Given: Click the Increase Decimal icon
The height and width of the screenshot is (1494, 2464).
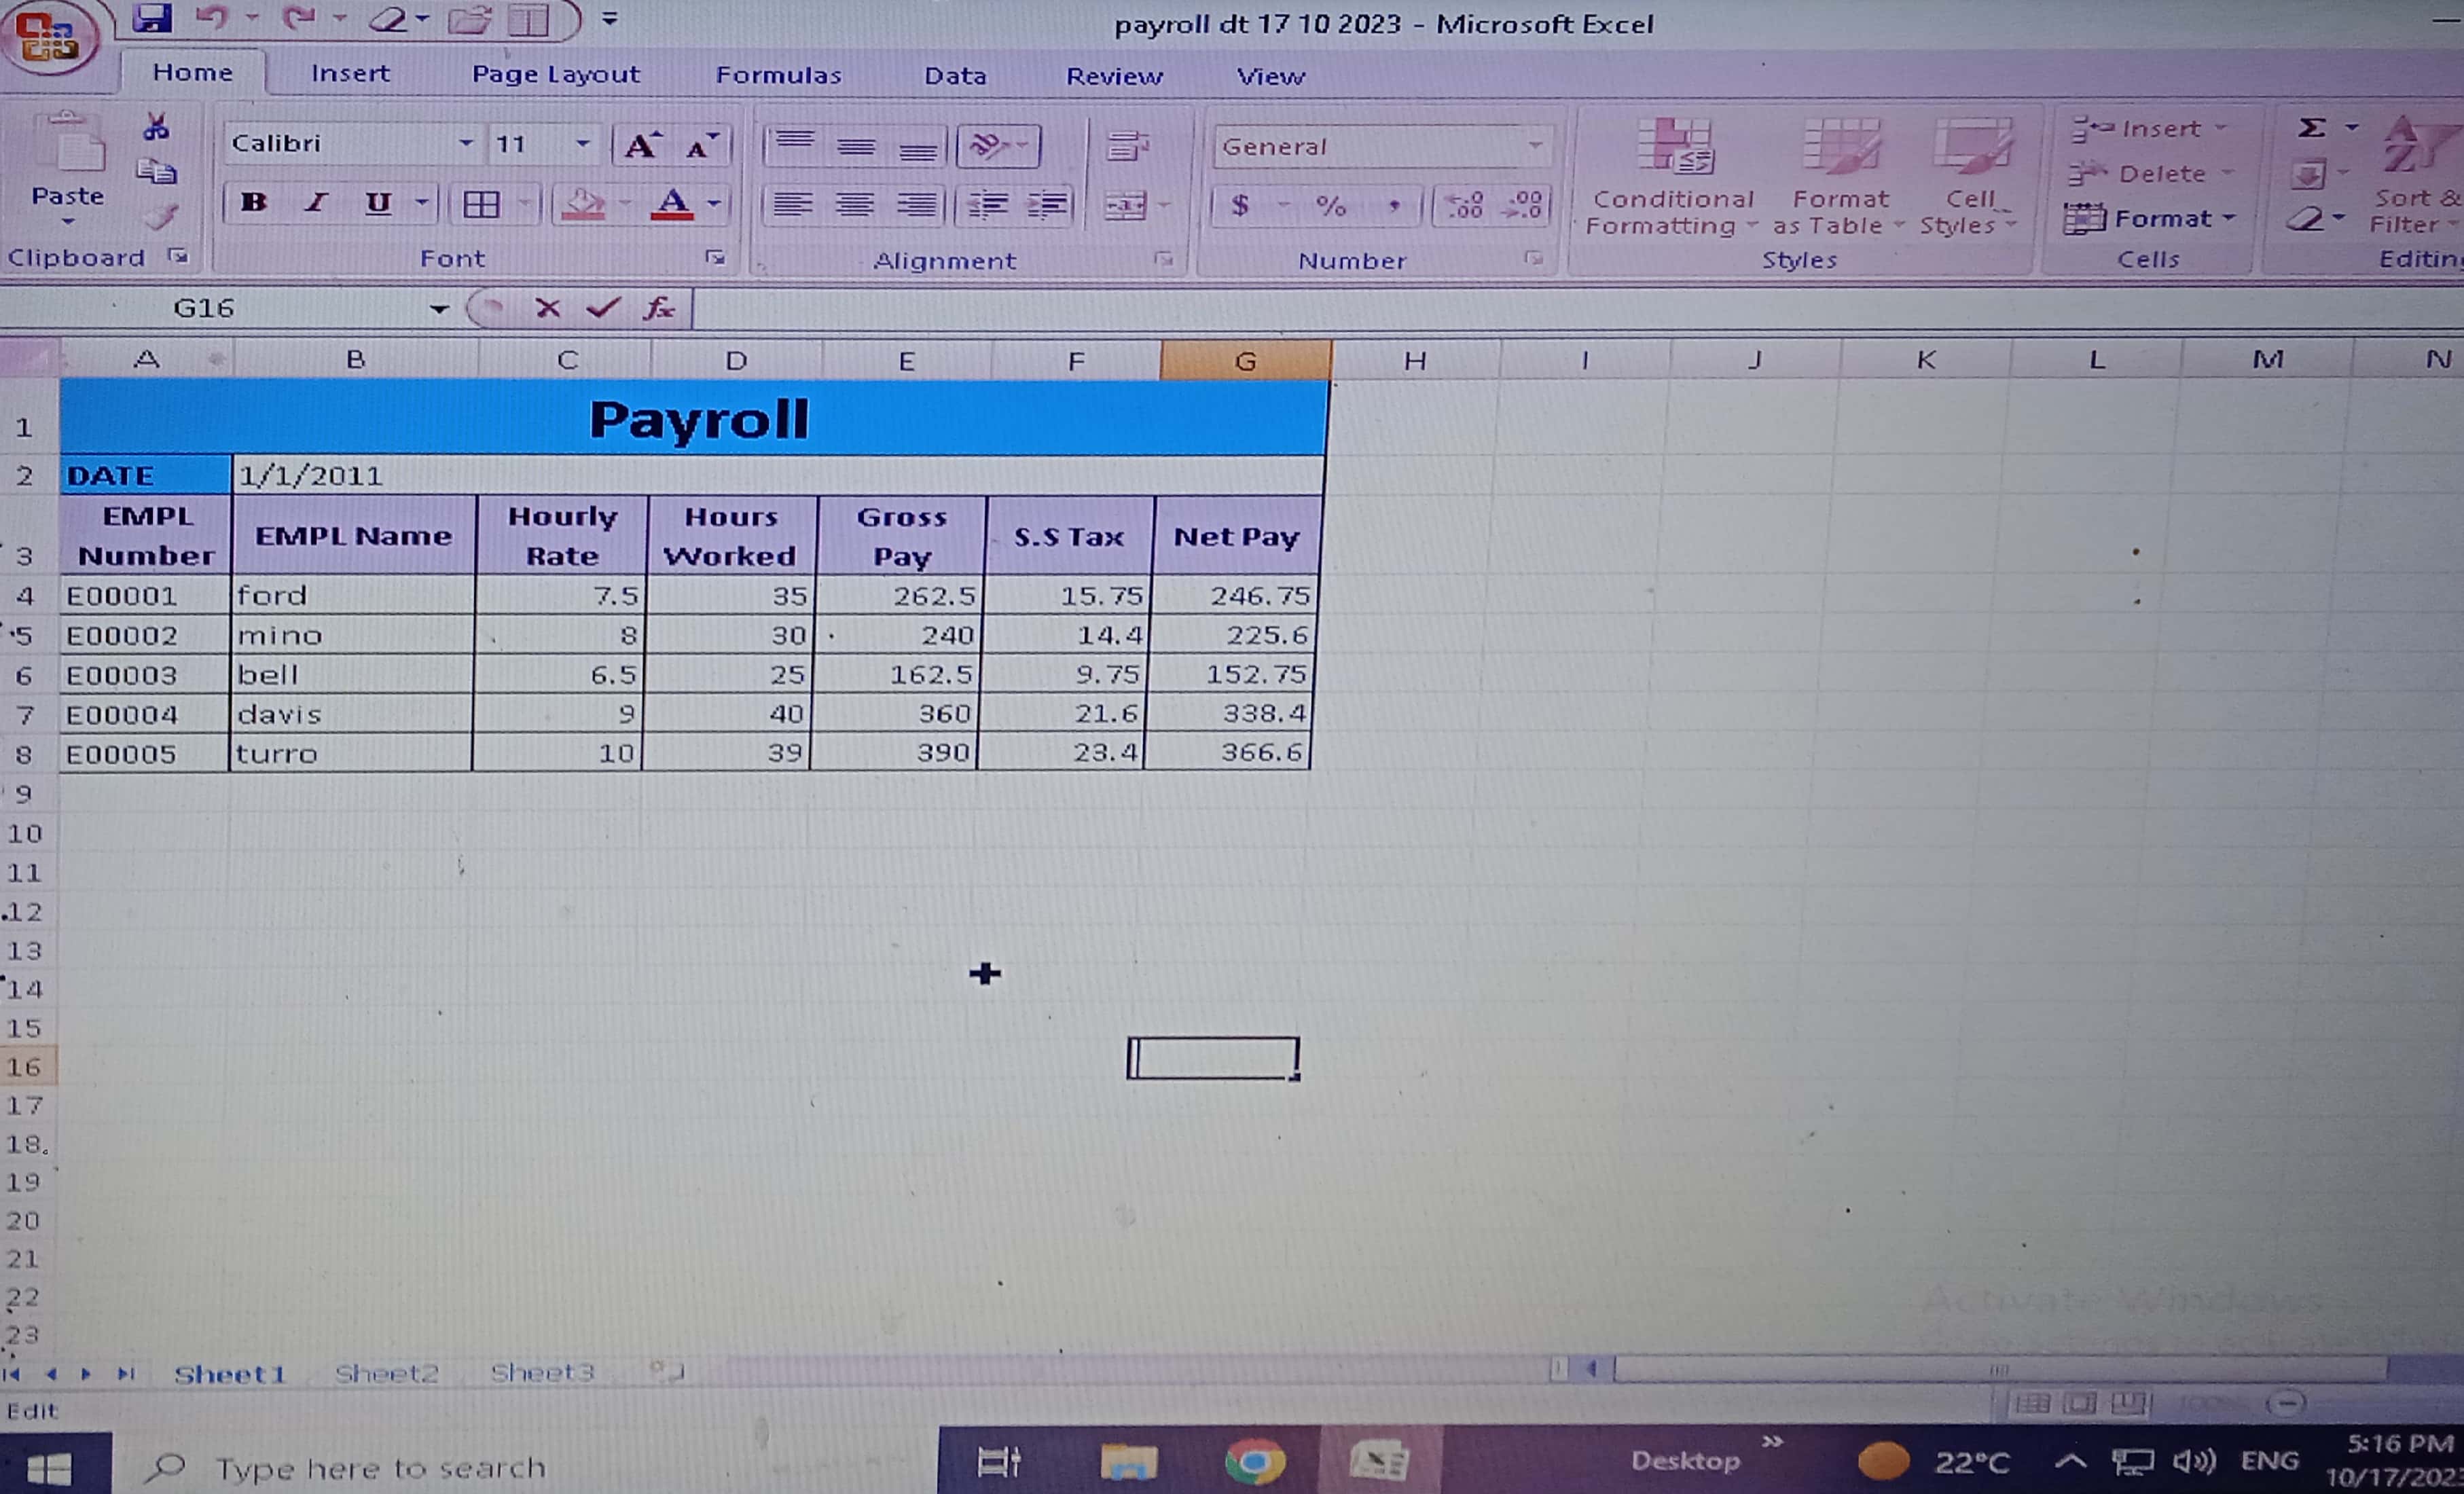Looking at the screenshot, I should 1465,206.
